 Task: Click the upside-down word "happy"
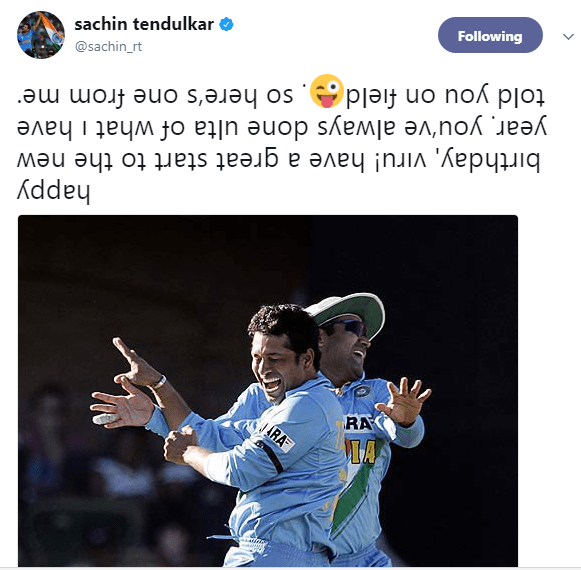(54, 191)
